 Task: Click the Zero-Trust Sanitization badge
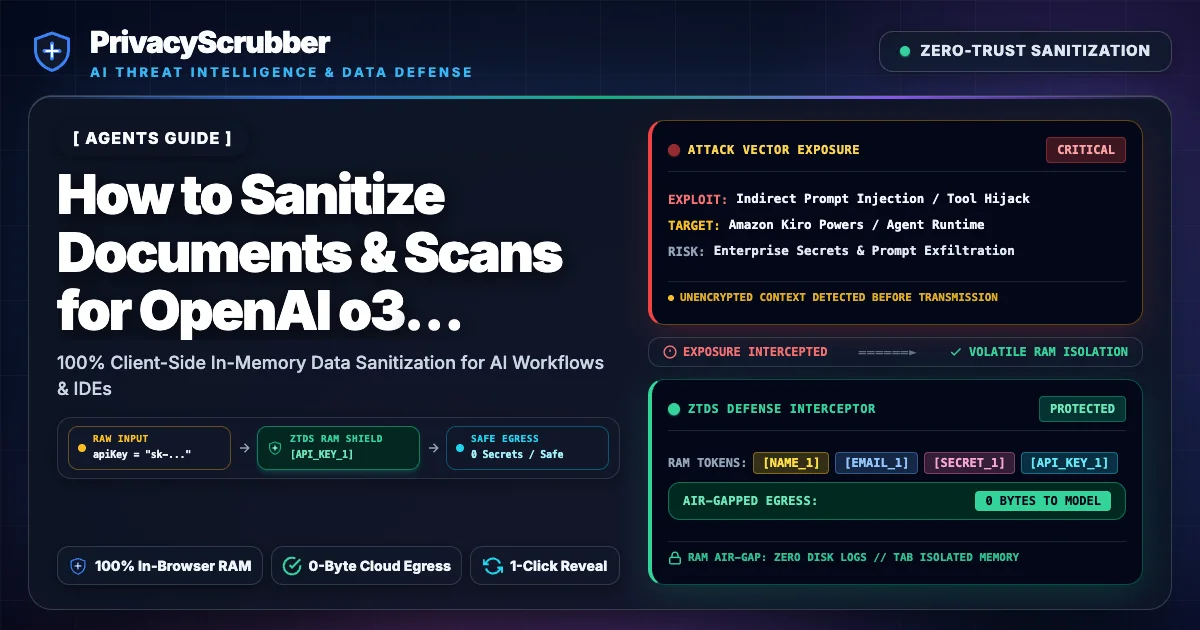coord(1025,51)
